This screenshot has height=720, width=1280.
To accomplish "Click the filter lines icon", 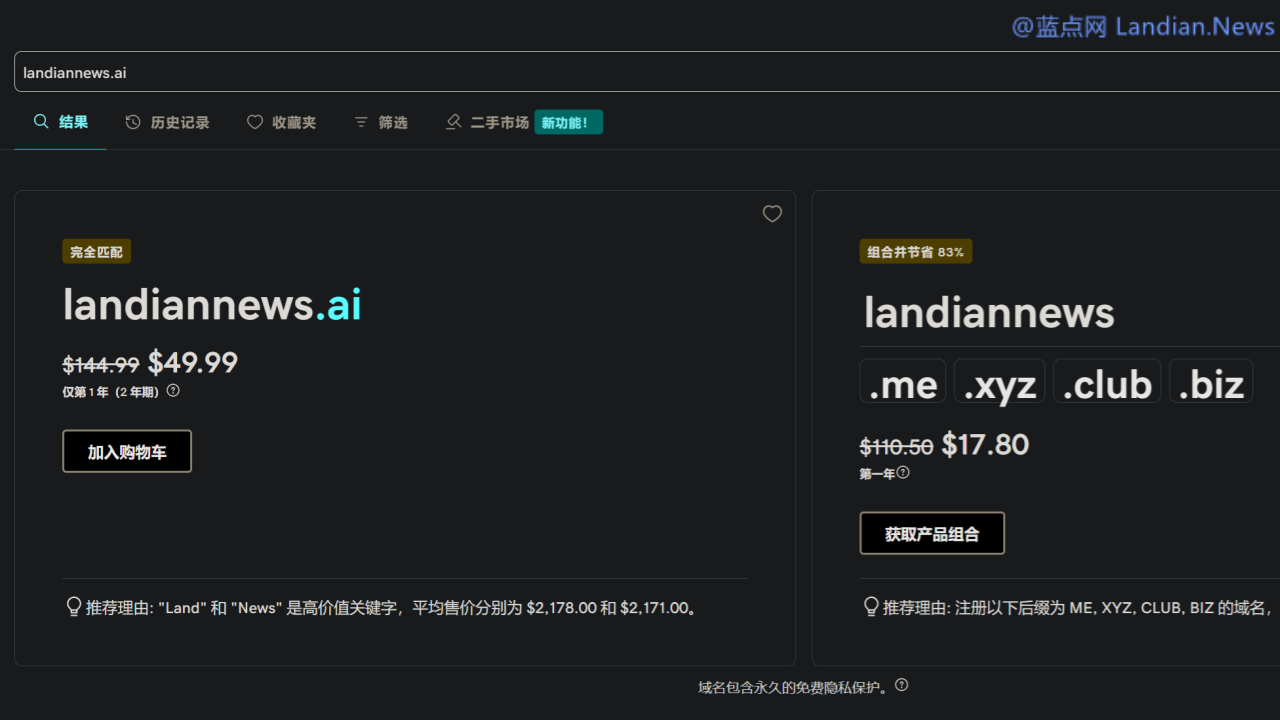I will [361, 122].
